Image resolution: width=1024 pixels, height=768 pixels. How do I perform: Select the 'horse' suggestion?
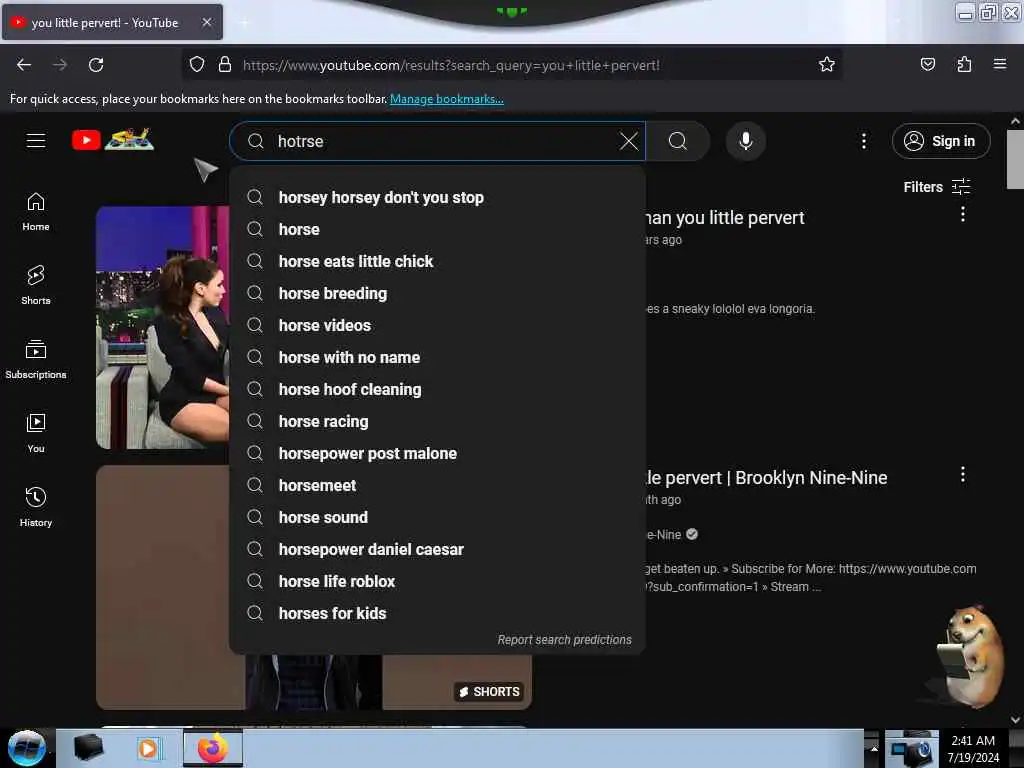[437, 229]
